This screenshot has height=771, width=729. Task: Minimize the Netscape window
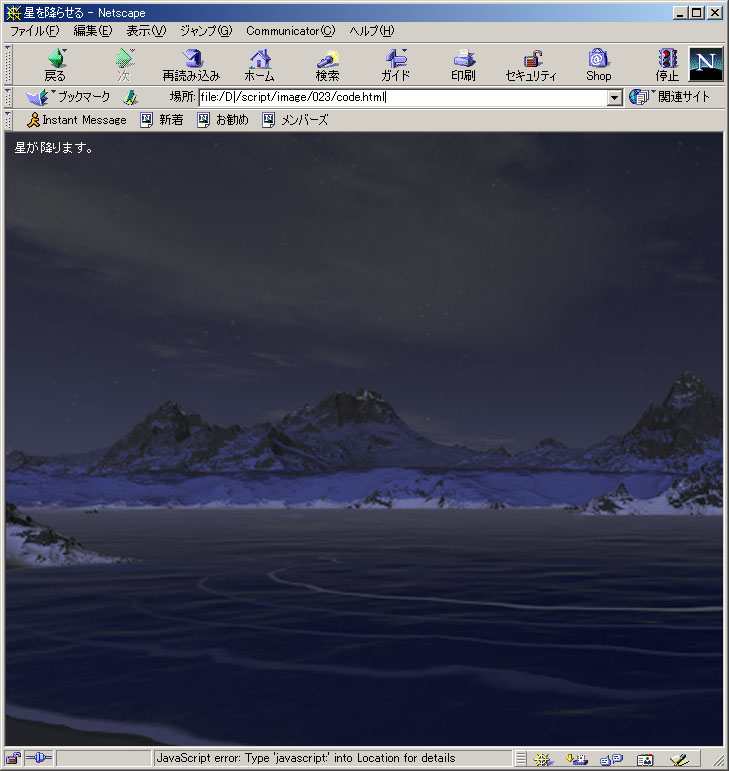(x=680, y=13)
